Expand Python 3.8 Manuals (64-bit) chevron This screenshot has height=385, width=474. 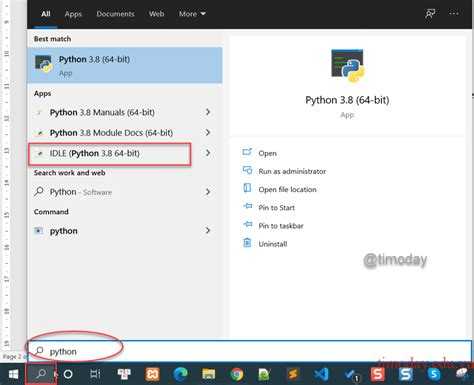click(x=208, y=112)
